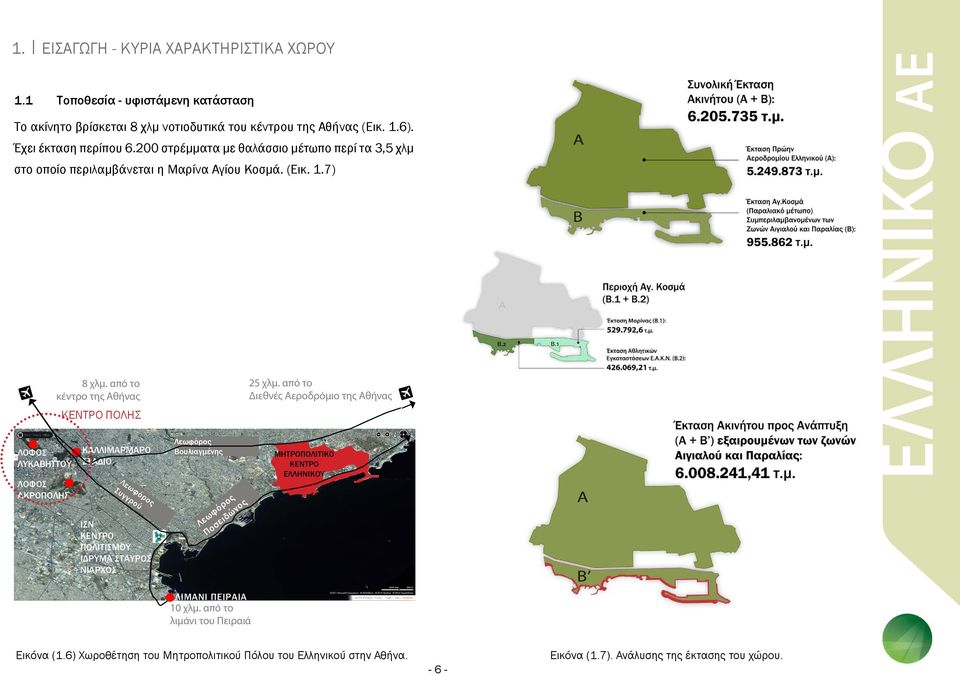Click the label 'Περιοχή Αγ. Κοσμά (Β.1 + Β.2)'
The image size is (960, 675).
643,293
